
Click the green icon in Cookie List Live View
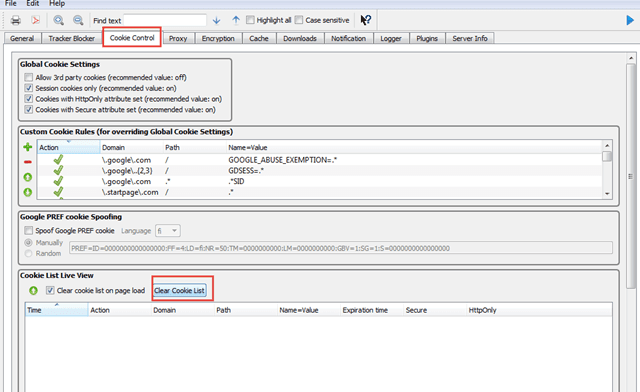pyautogui.click(x=33, y=290)
